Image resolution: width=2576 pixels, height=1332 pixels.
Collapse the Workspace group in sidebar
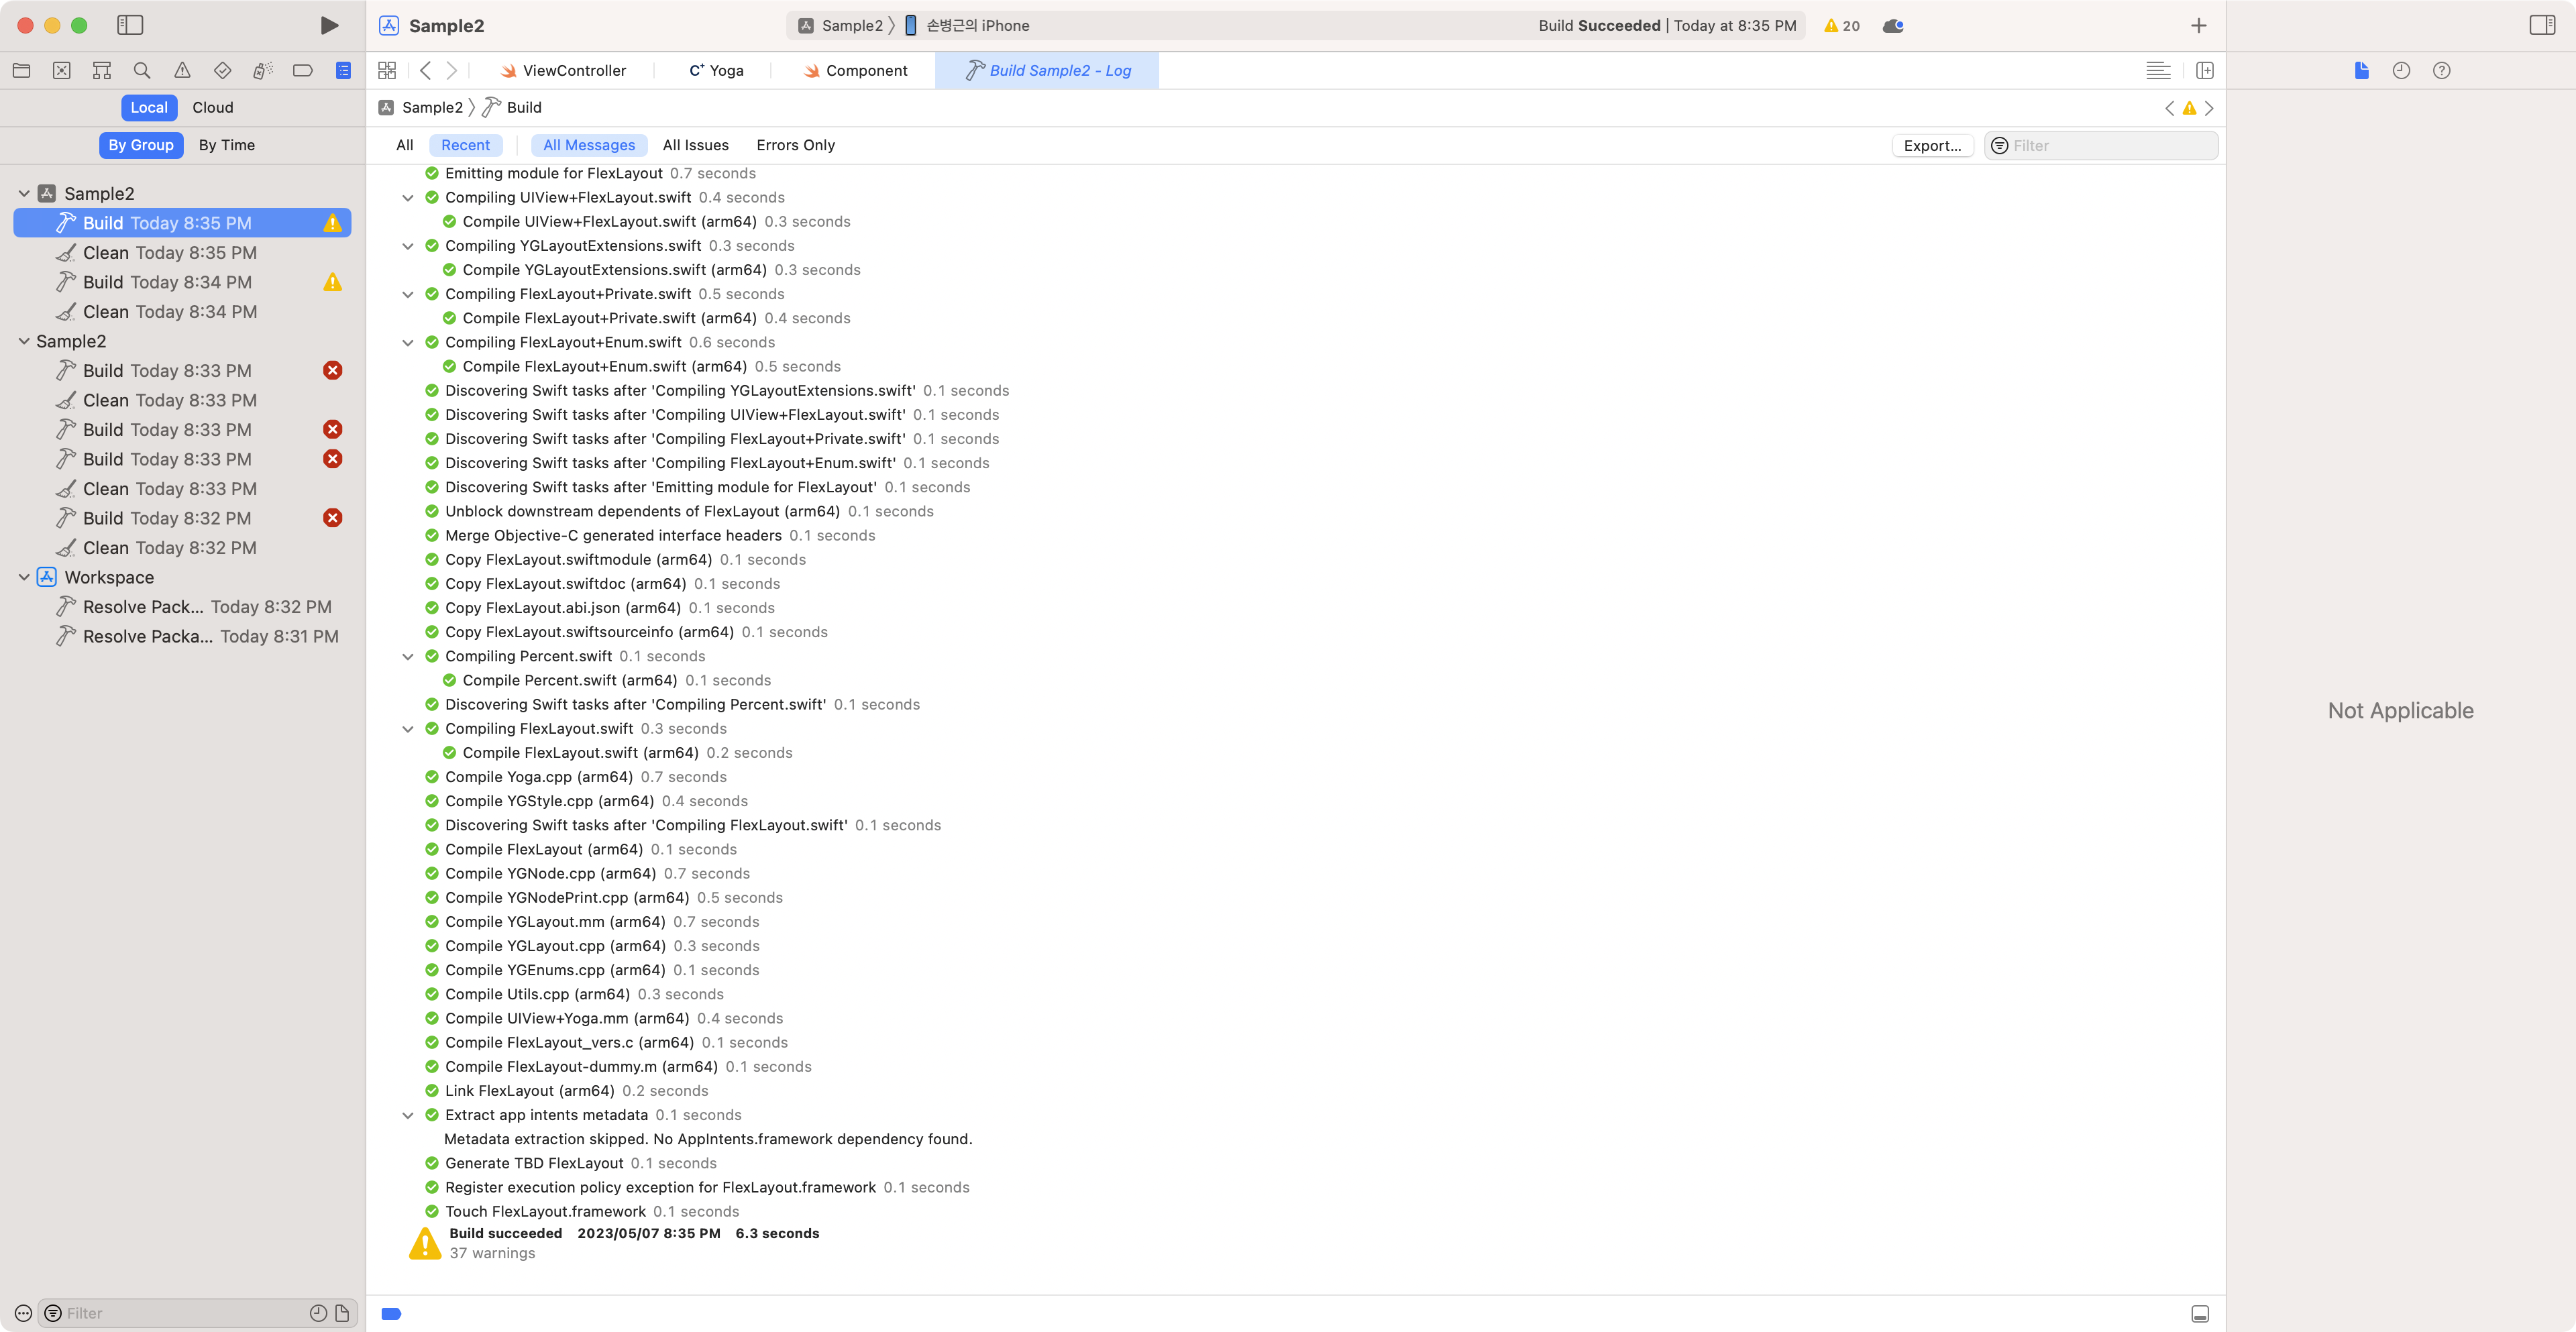(24, 577)
